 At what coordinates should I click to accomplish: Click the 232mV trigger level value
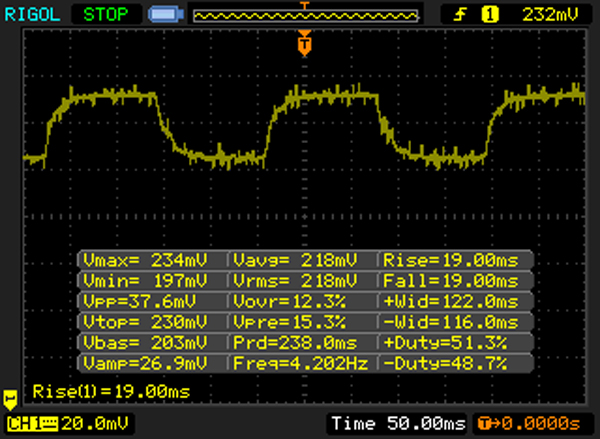(550, 15)
